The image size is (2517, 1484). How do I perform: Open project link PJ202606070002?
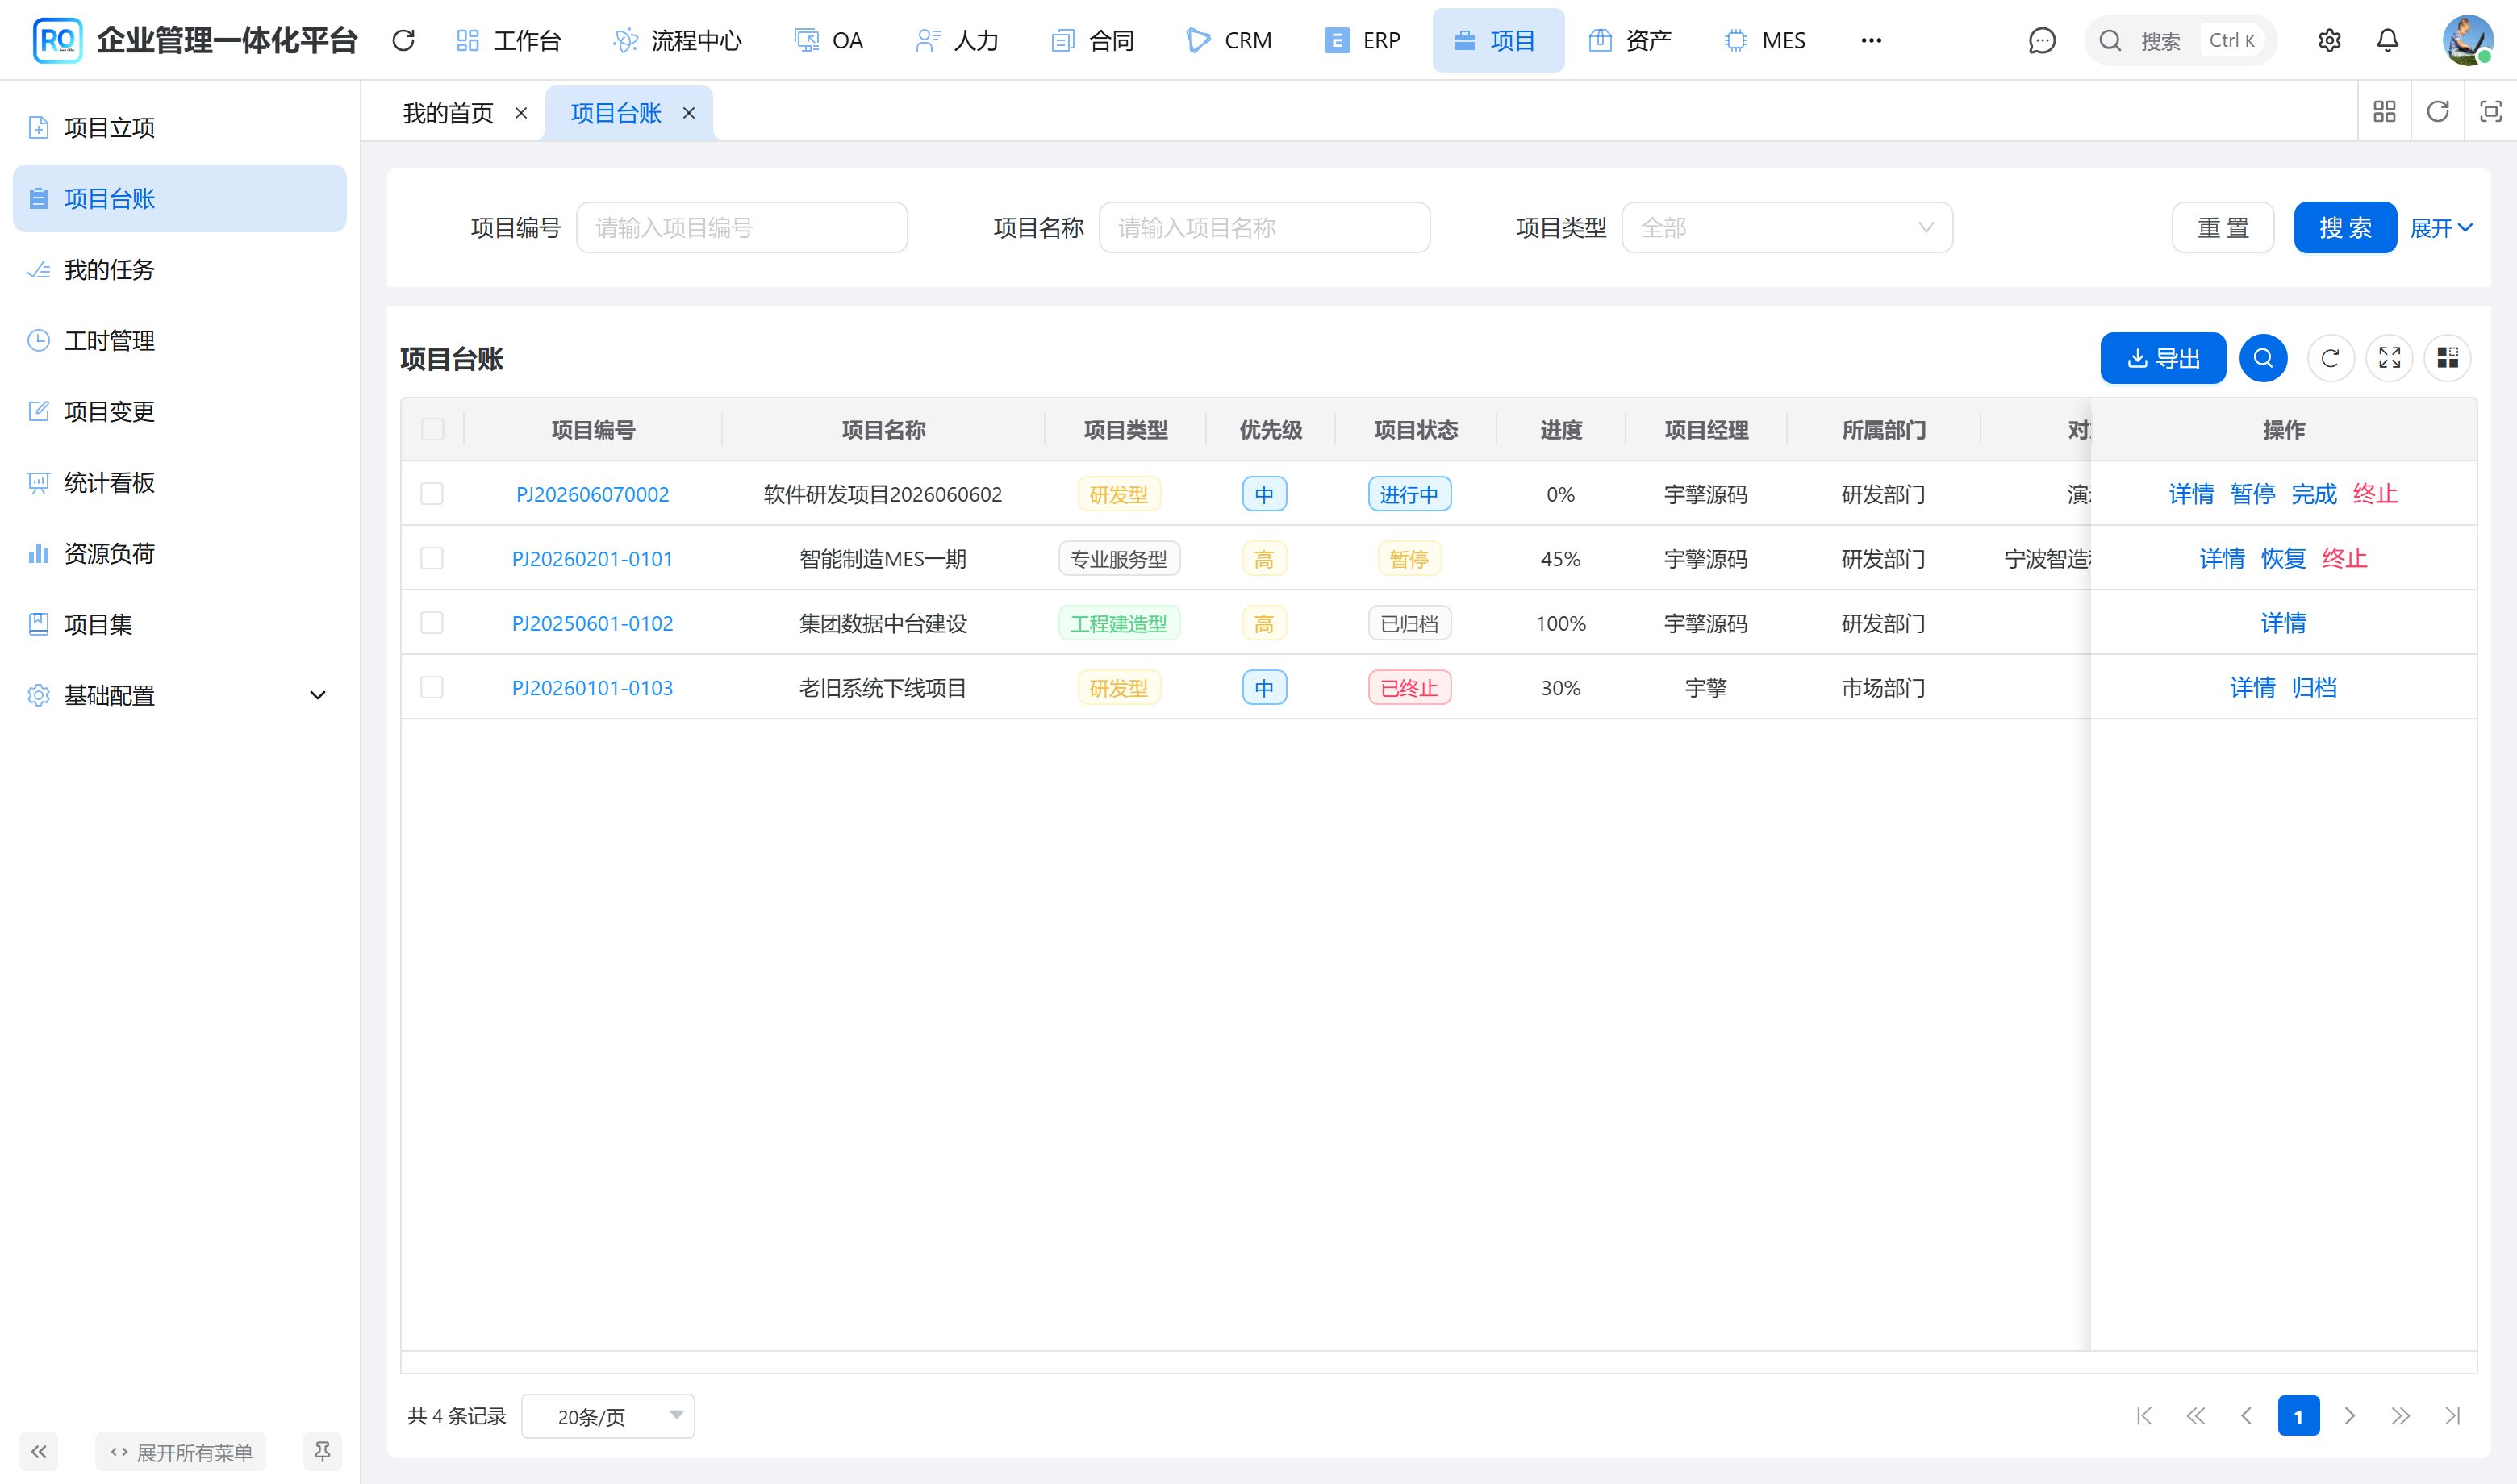[x=592, y=494]
